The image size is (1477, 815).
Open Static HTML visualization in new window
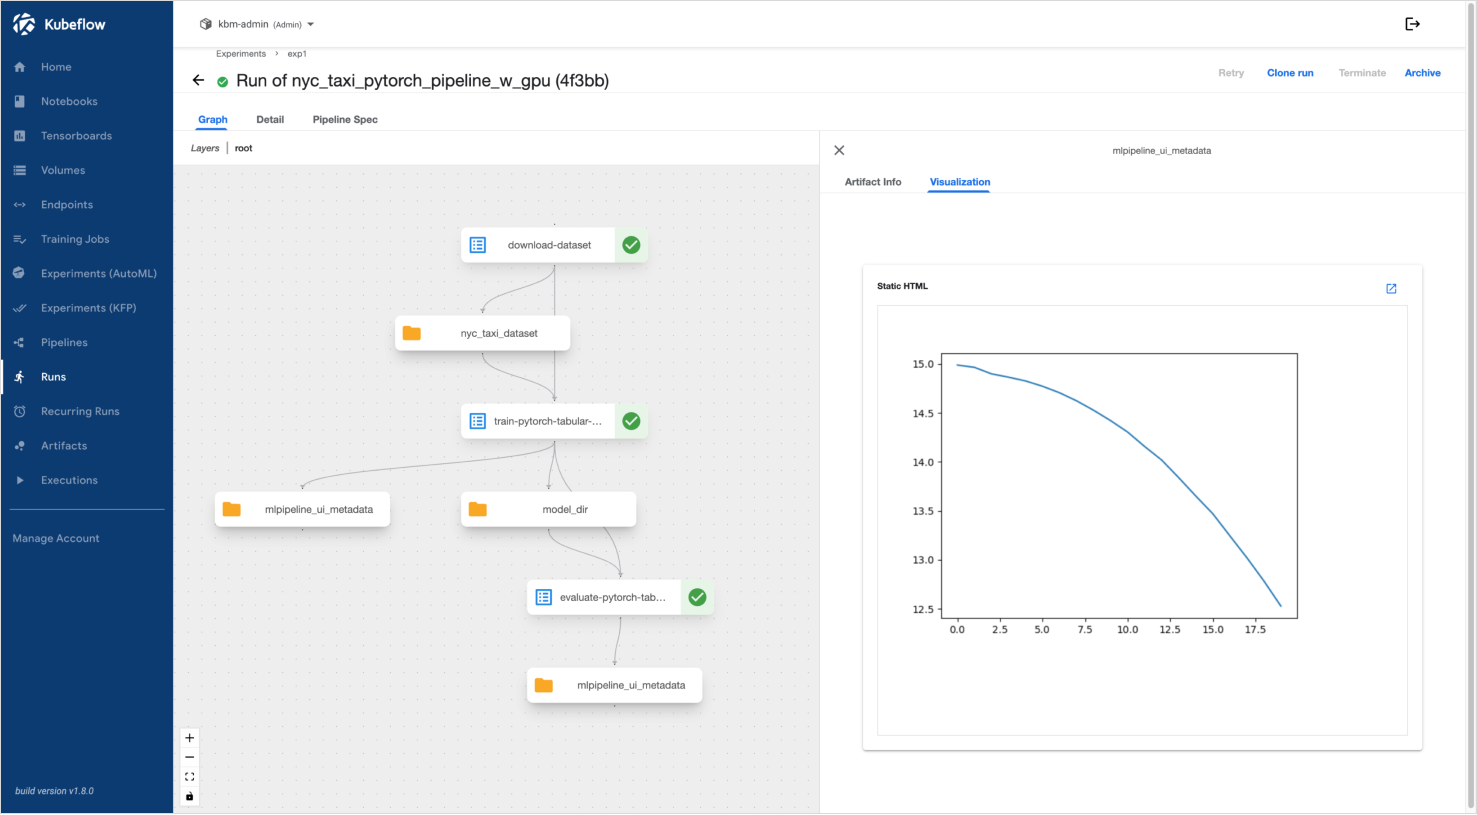(x=1391, y=288)
